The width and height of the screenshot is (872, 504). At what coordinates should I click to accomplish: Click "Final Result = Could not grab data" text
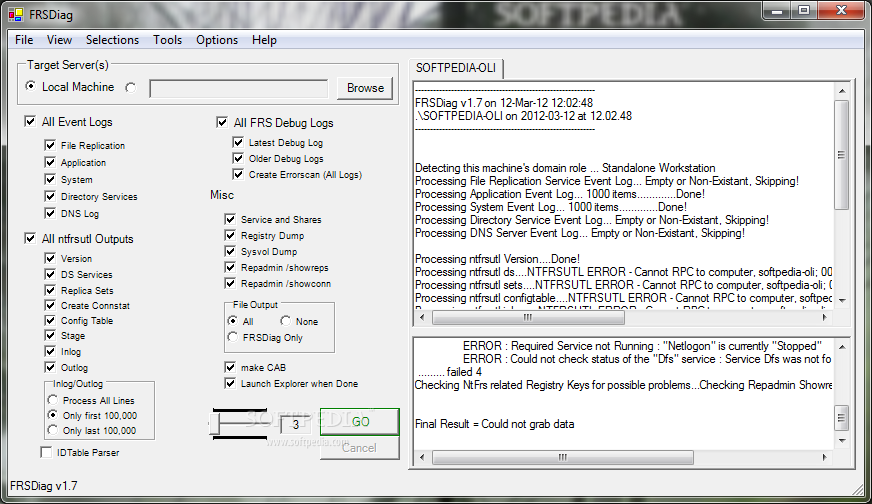tap(494, 424)
